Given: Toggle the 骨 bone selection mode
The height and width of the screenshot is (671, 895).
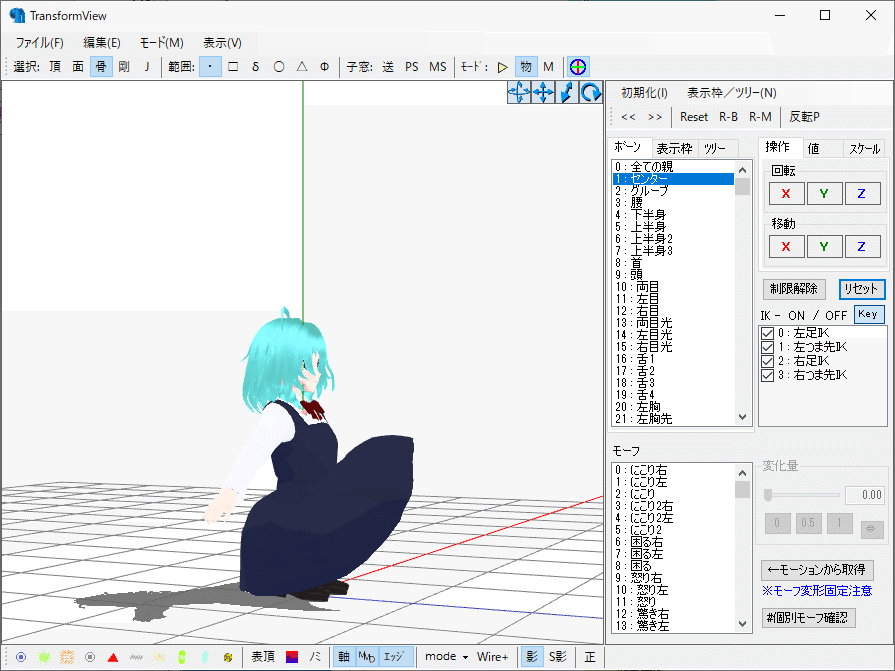Looking at the screenshot, I should pos(101,67).
